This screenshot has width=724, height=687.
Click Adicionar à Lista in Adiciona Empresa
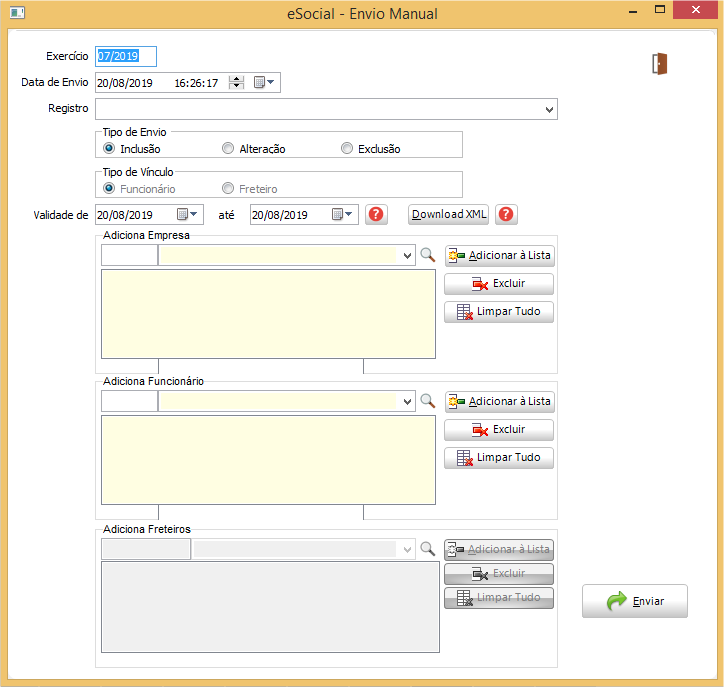coord(500,255)
